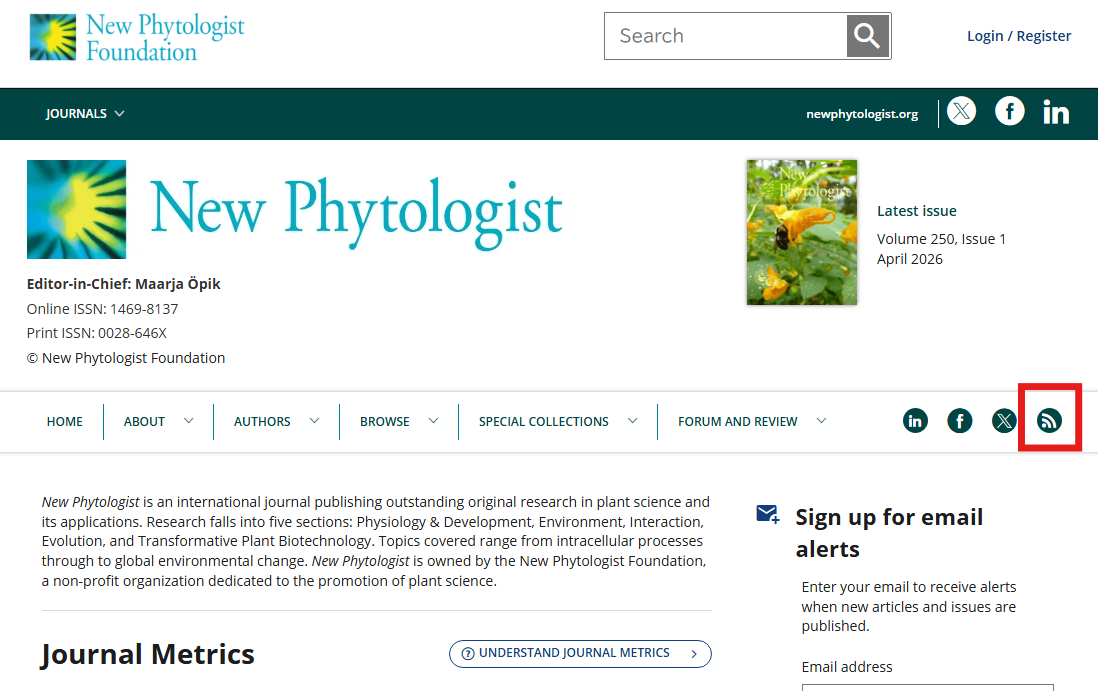The height and width of the screenshot is (691, 1098).
Task: Click LinkedIn icon in journal navigation bar
Action: tap(915, 421)
